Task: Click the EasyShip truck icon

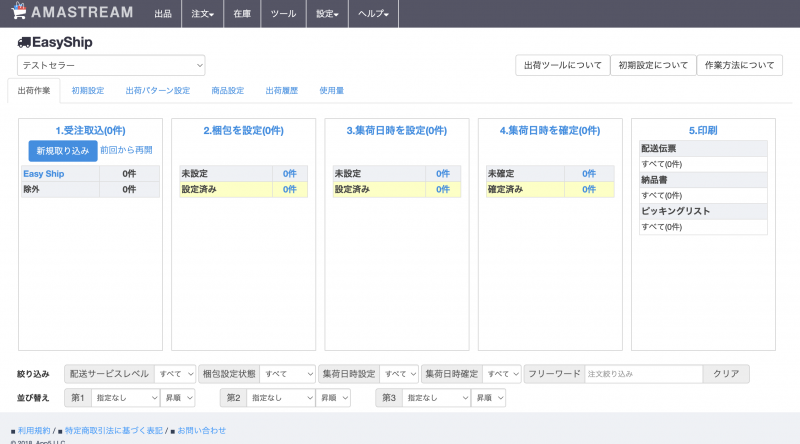Action: [24, 42]
